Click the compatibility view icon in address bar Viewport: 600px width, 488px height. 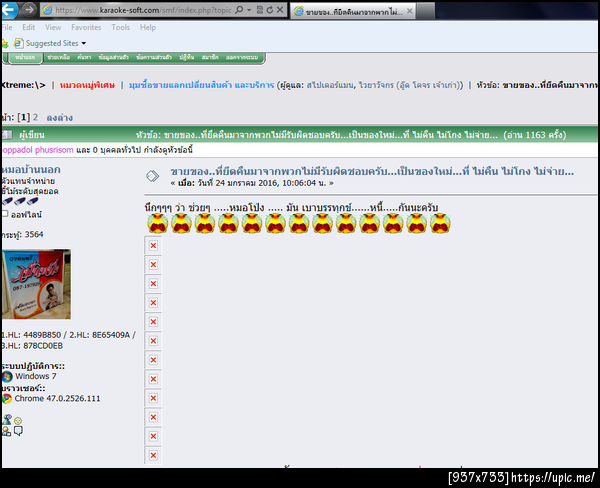(260, 10)
